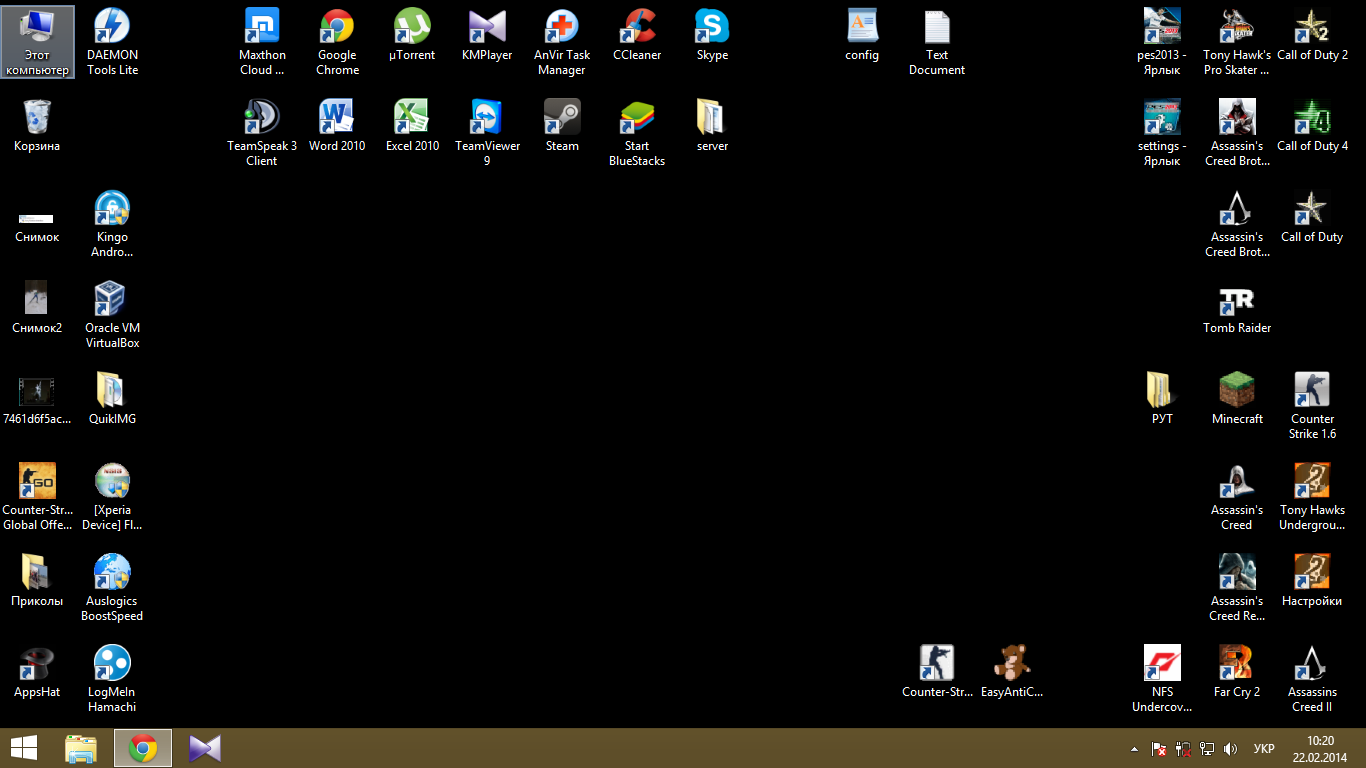Select the Google Chrome desktop shortcut
This screenshot has height=768, width=1366.
point(337,42)
